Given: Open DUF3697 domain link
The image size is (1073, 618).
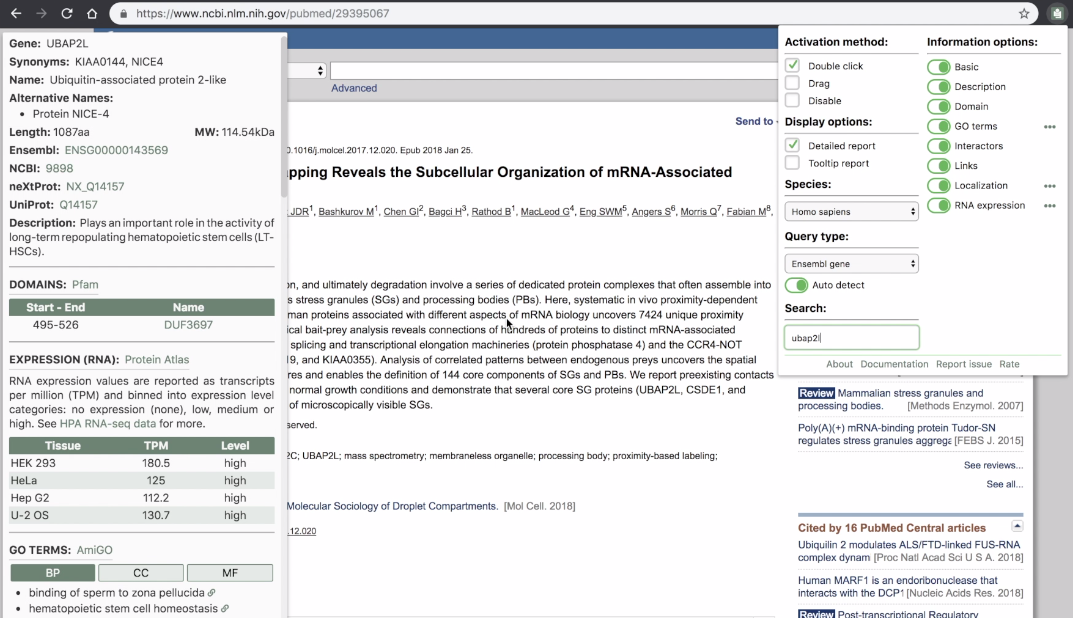Looking at the screenshot, I should 188,325.
